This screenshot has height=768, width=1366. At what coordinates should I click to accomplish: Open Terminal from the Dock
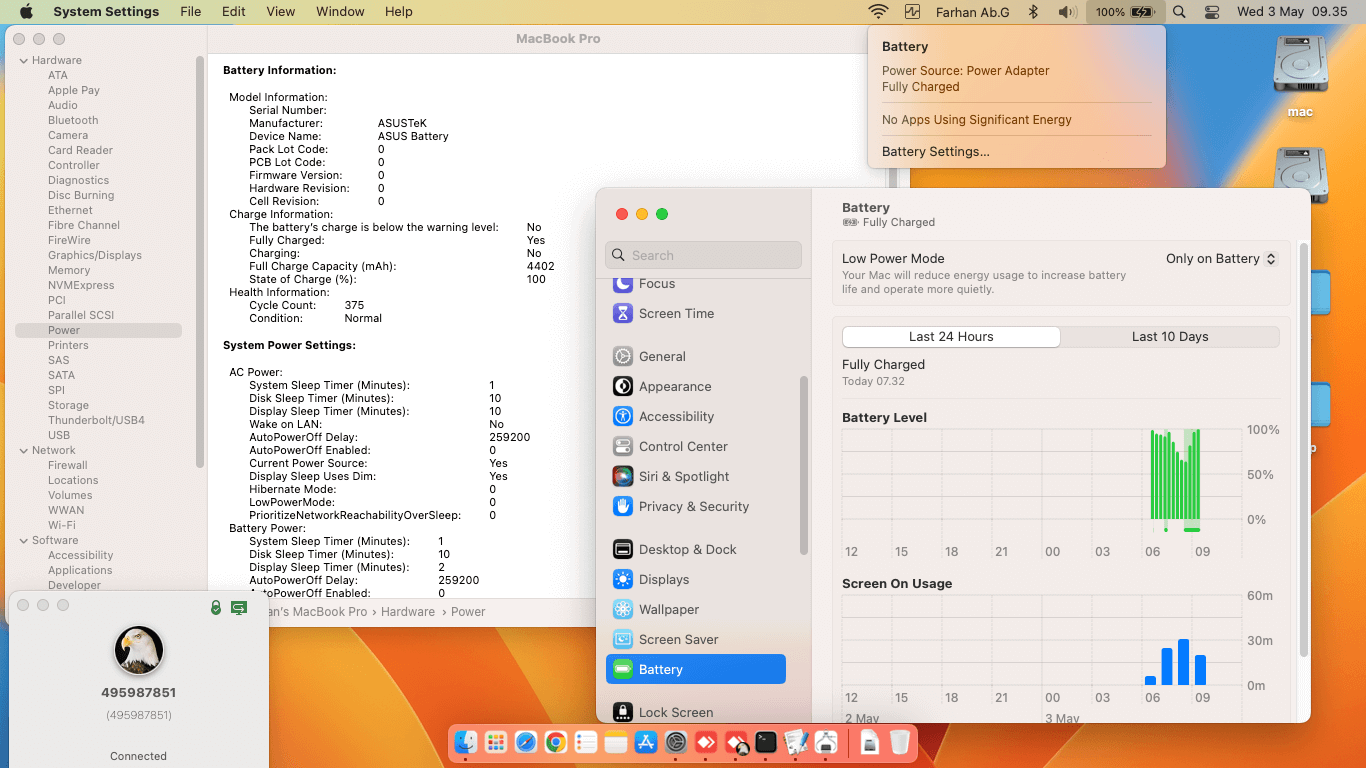pyautogui.click(x=766, y=742)
